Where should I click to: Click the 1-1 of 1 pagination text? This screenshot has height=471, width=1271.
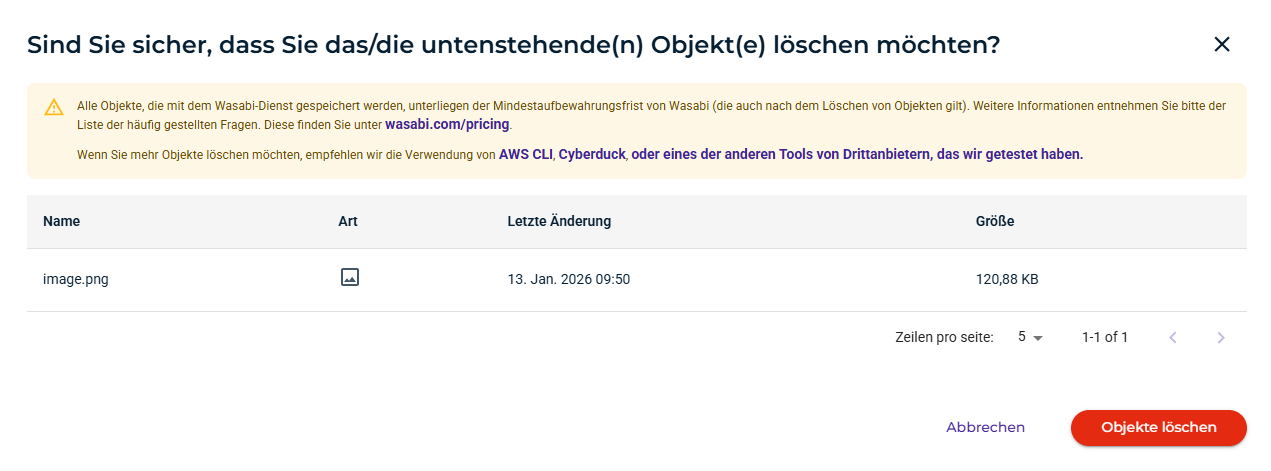click(x=1104, y=338)
